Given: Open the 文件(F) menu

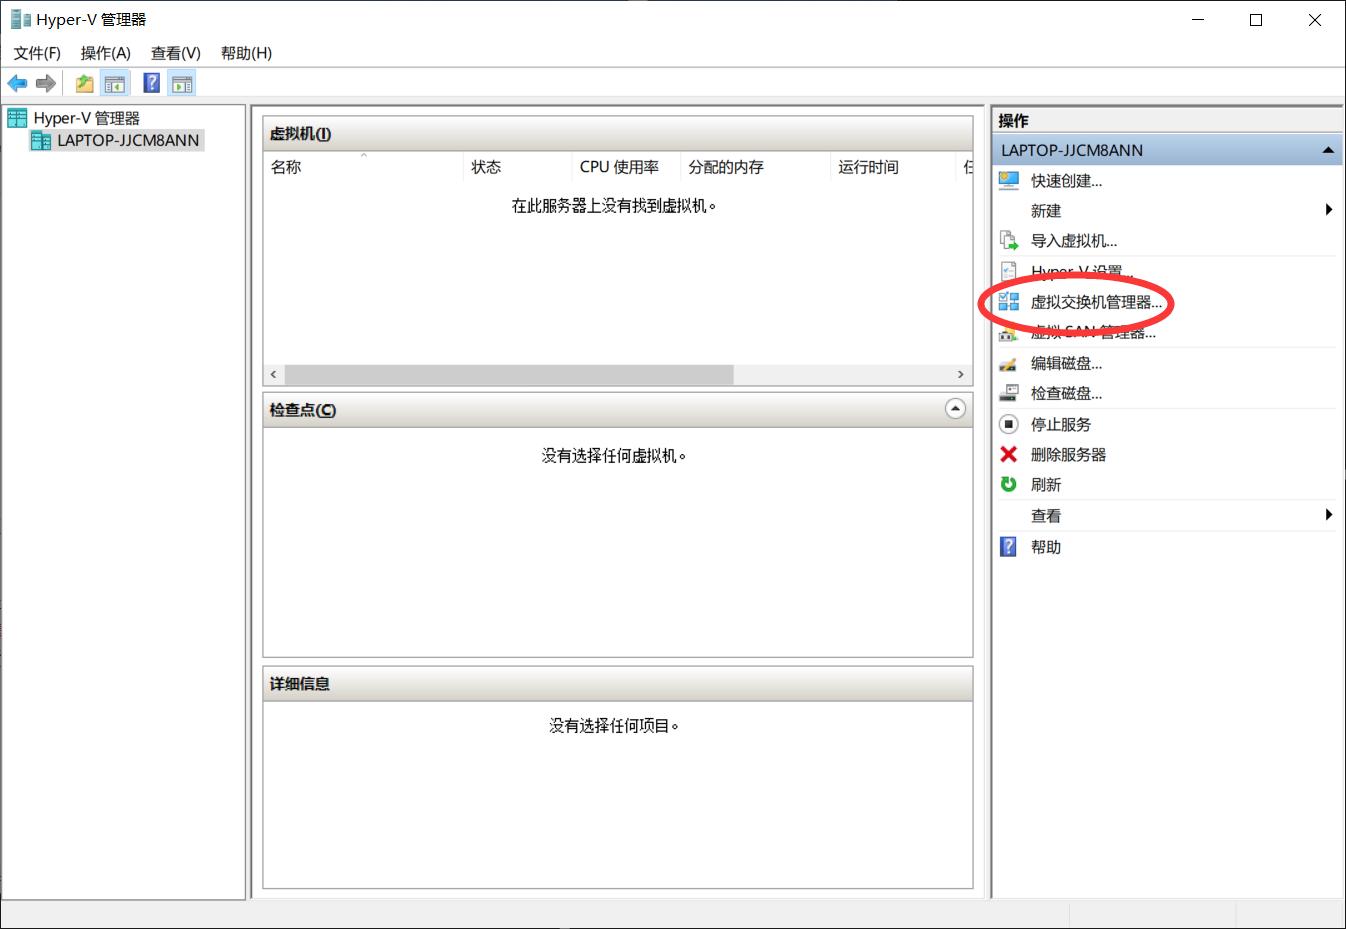Looking at the screenshot, I should (37, 53).
